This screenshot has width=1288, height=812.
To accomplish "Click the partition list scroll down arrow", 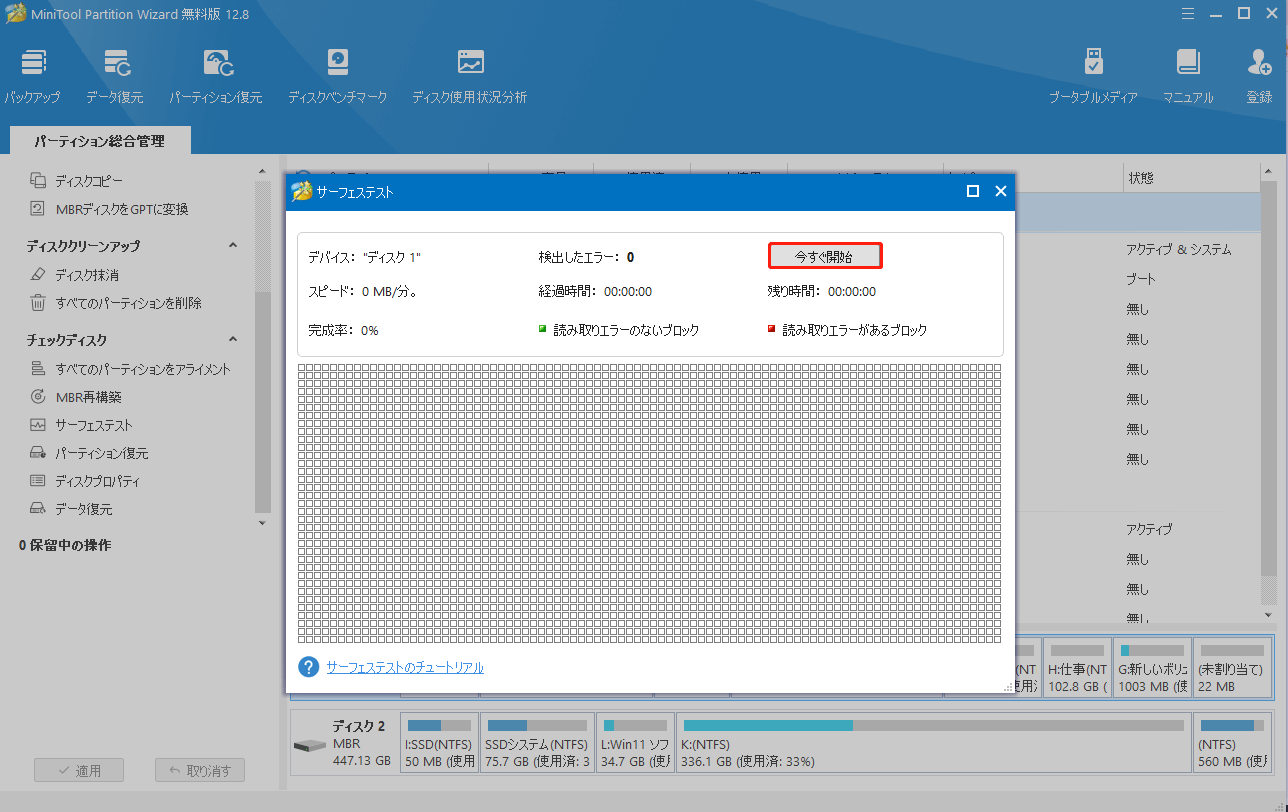I will [x=1268, y=615].
